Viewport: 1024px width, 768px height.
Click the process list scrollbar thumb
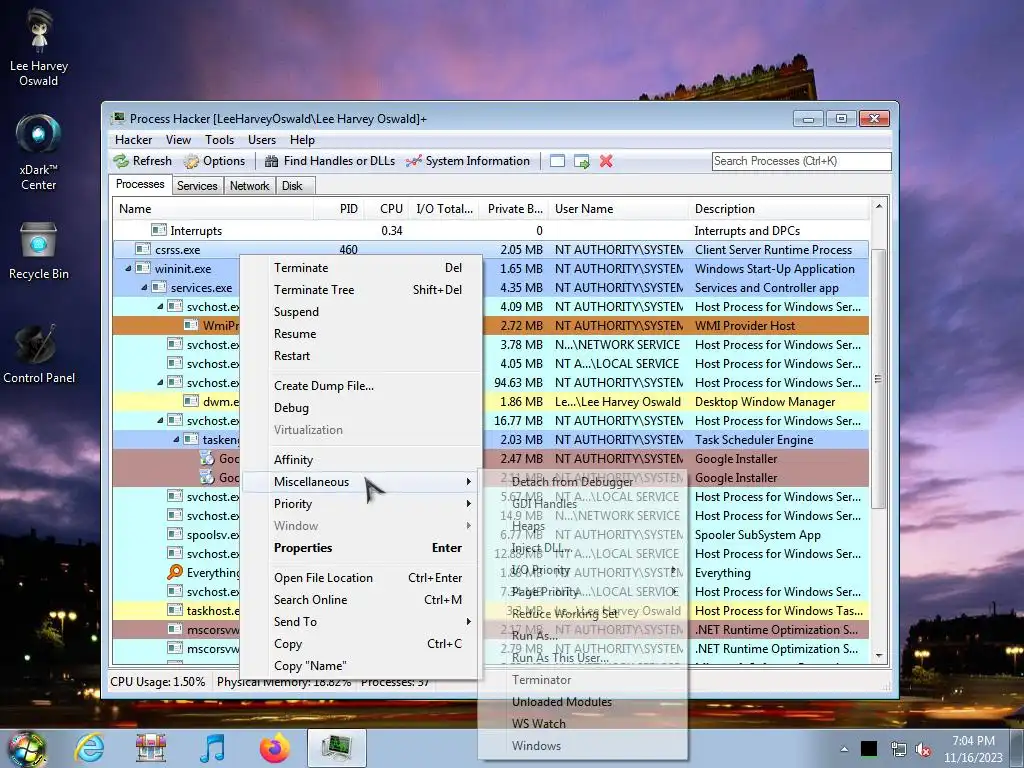pos(878,379)
